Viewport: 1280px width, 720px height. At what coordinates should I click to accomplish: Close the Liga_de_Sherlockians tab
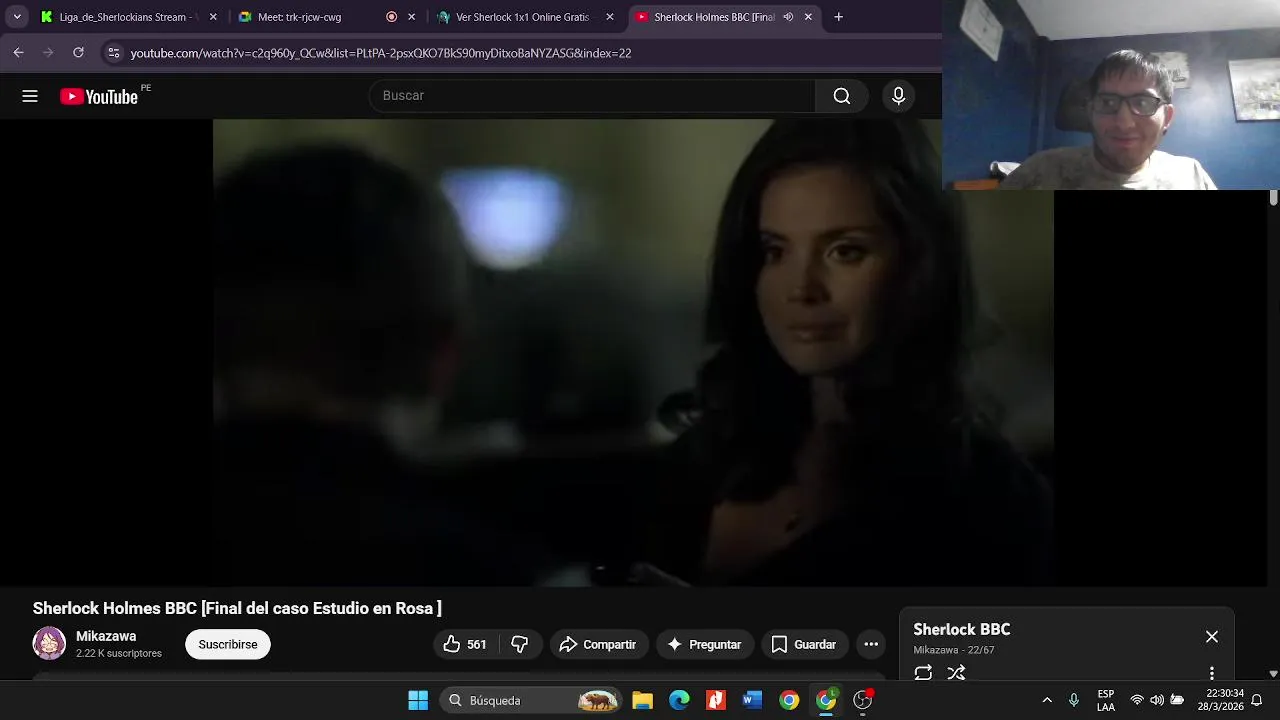pyautogui.click(x=213, y=17)
